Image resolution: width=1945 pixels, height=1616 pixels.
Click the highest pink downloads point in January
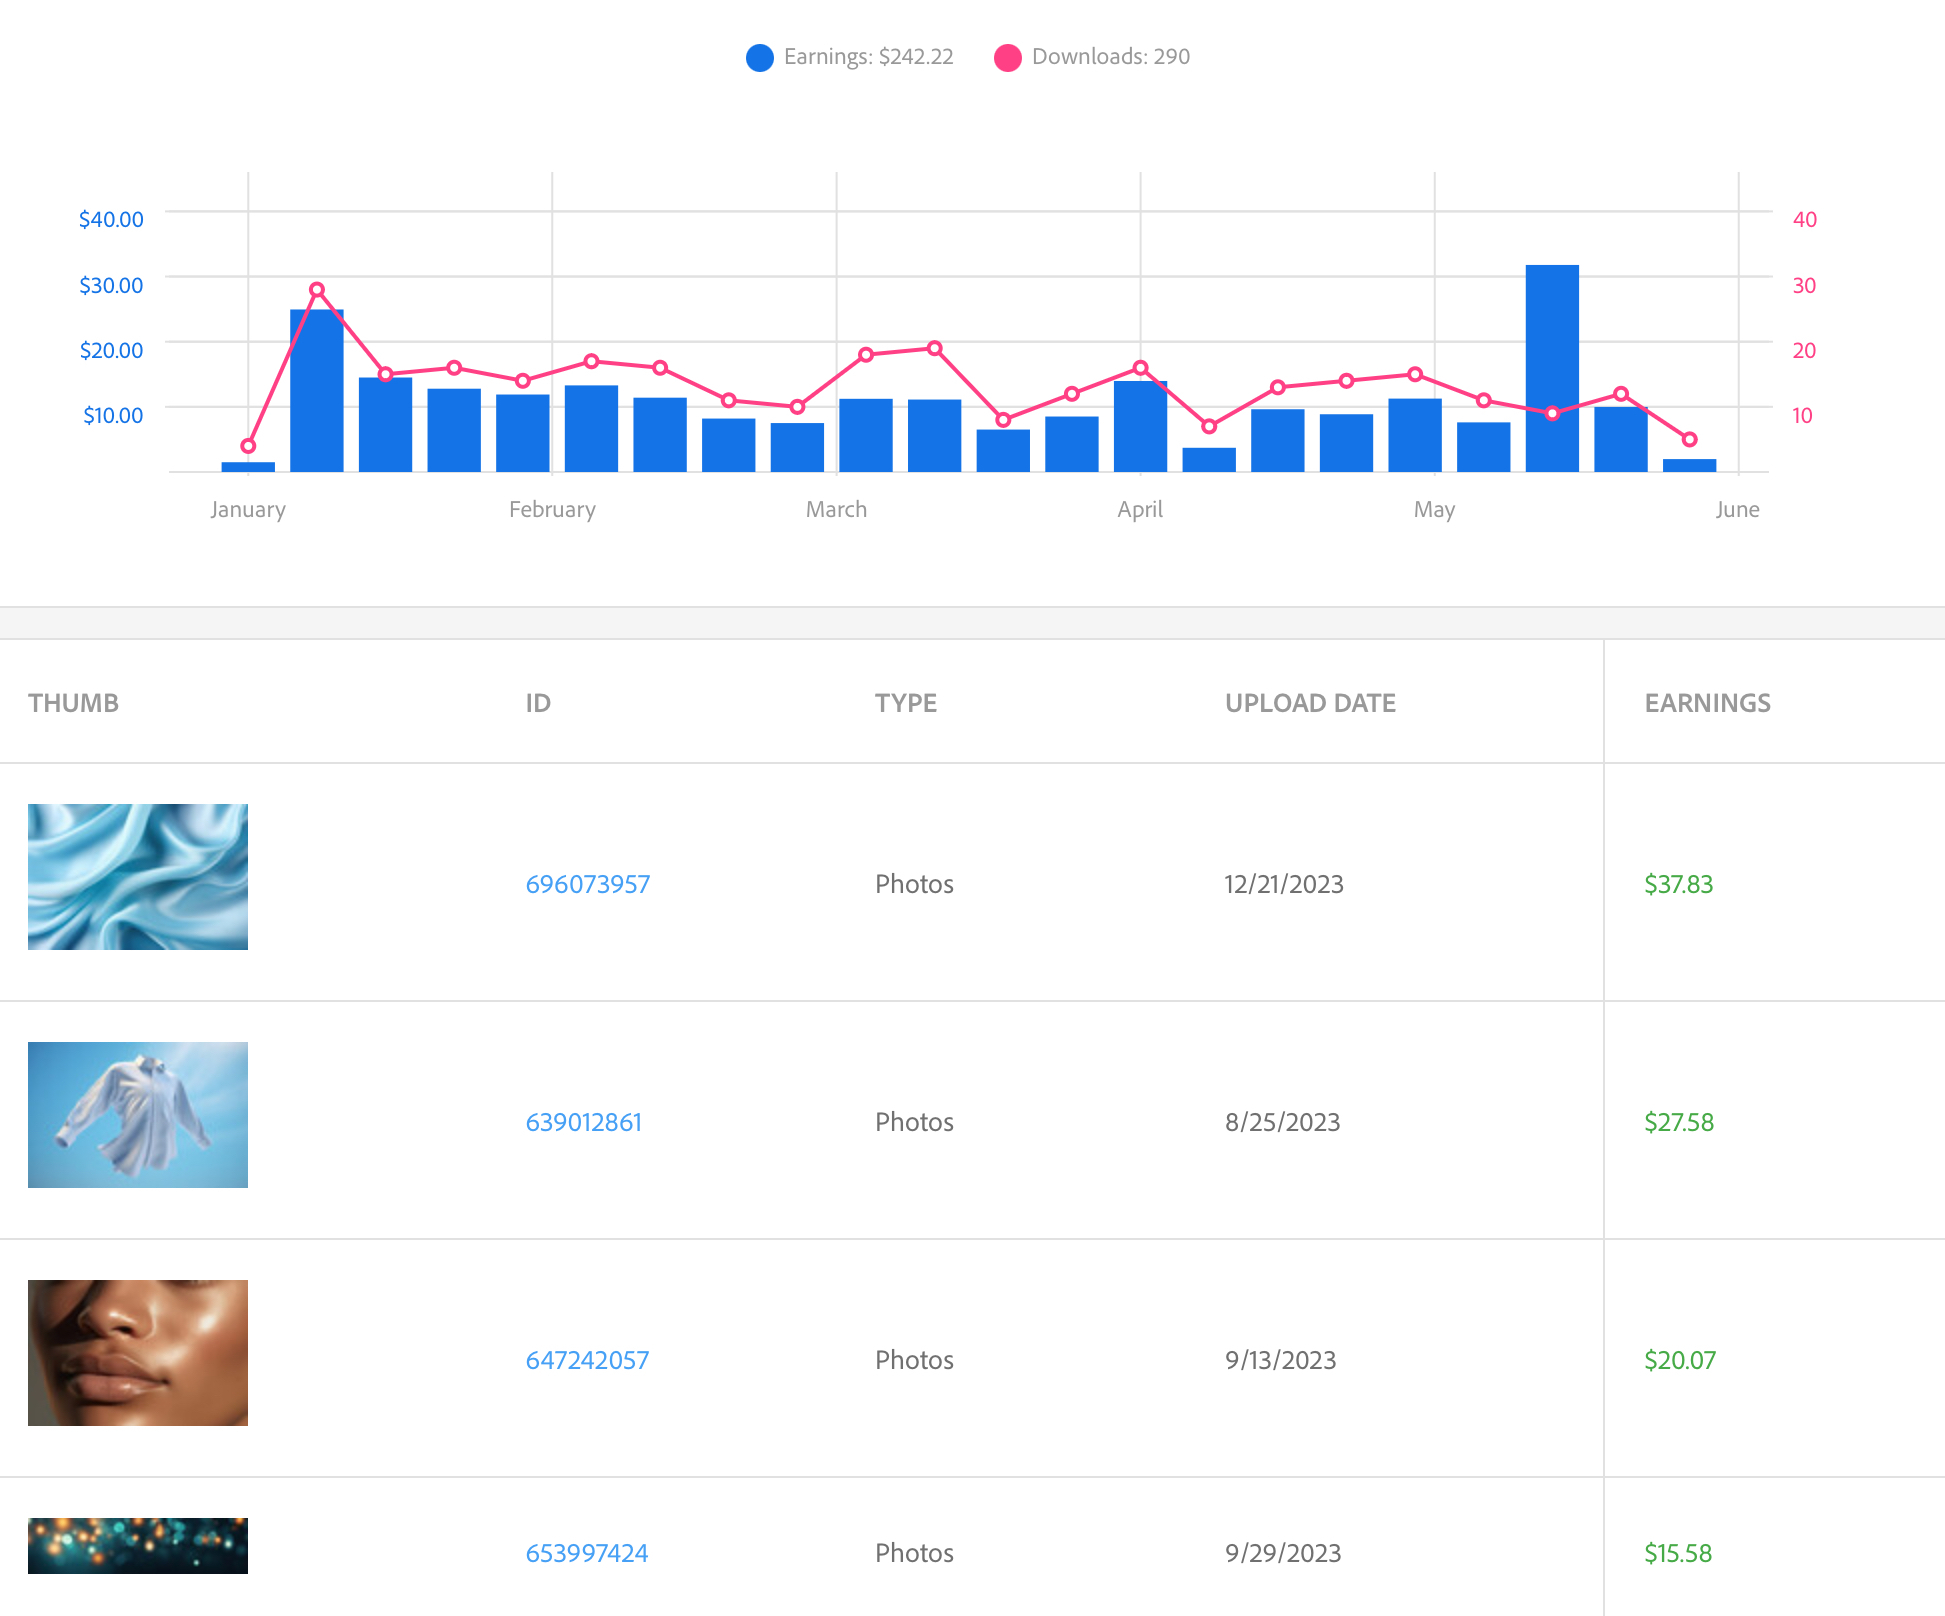tap(317, 290)
